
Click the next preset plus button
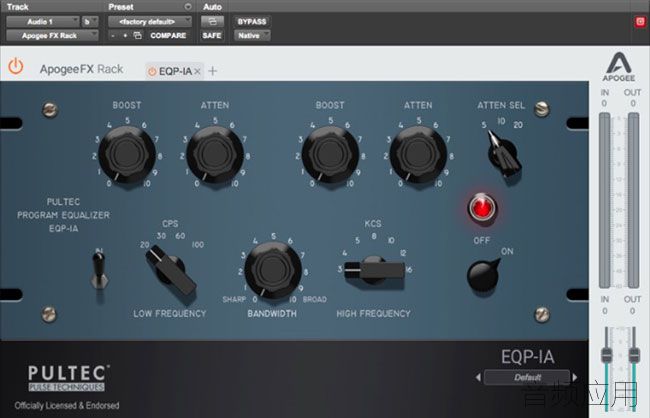125,36
